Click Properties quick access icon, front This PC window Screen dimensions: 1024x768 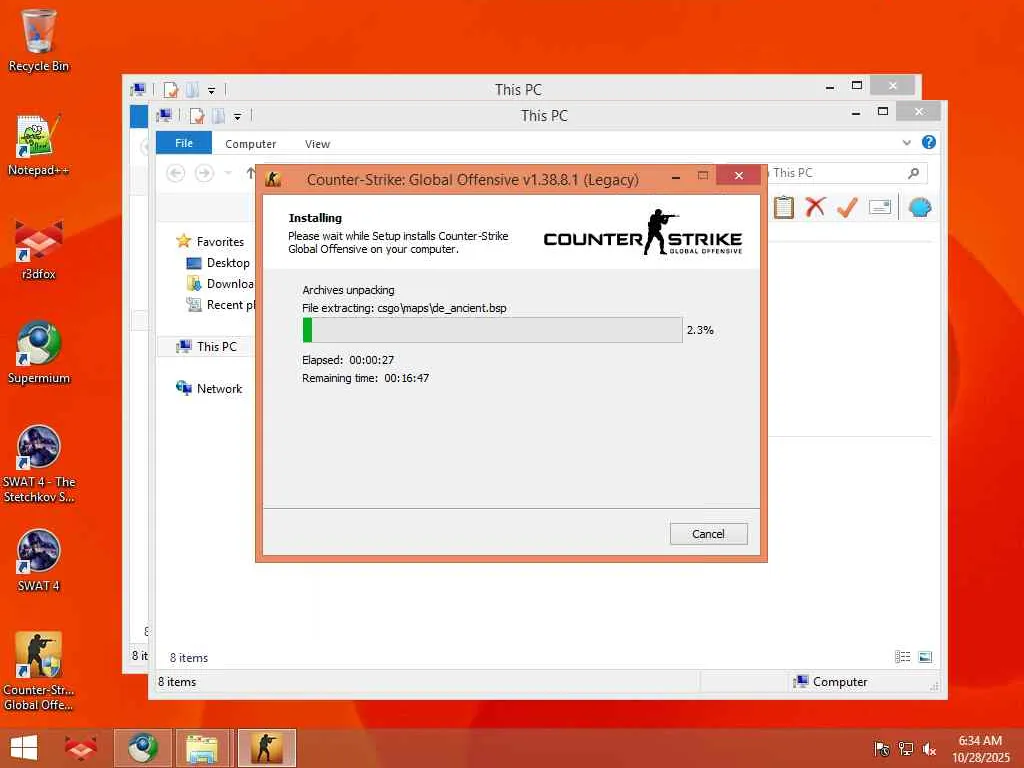click(197, 116)
